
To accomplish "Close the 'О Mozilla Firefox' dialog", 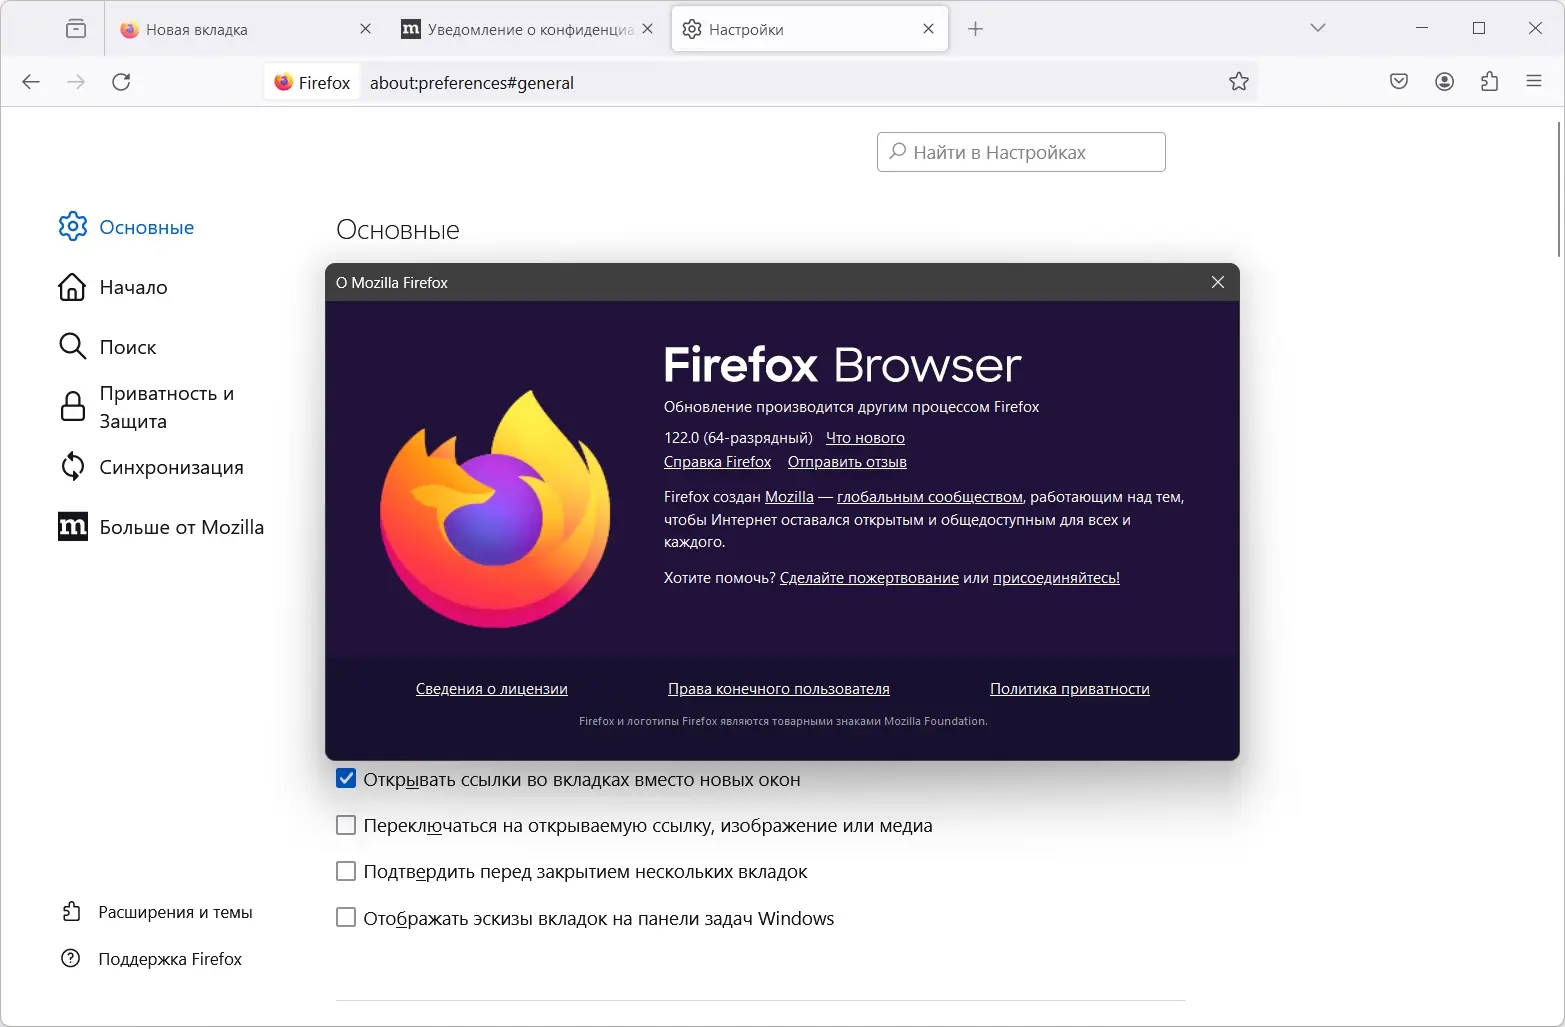I will pos(1218,283).
